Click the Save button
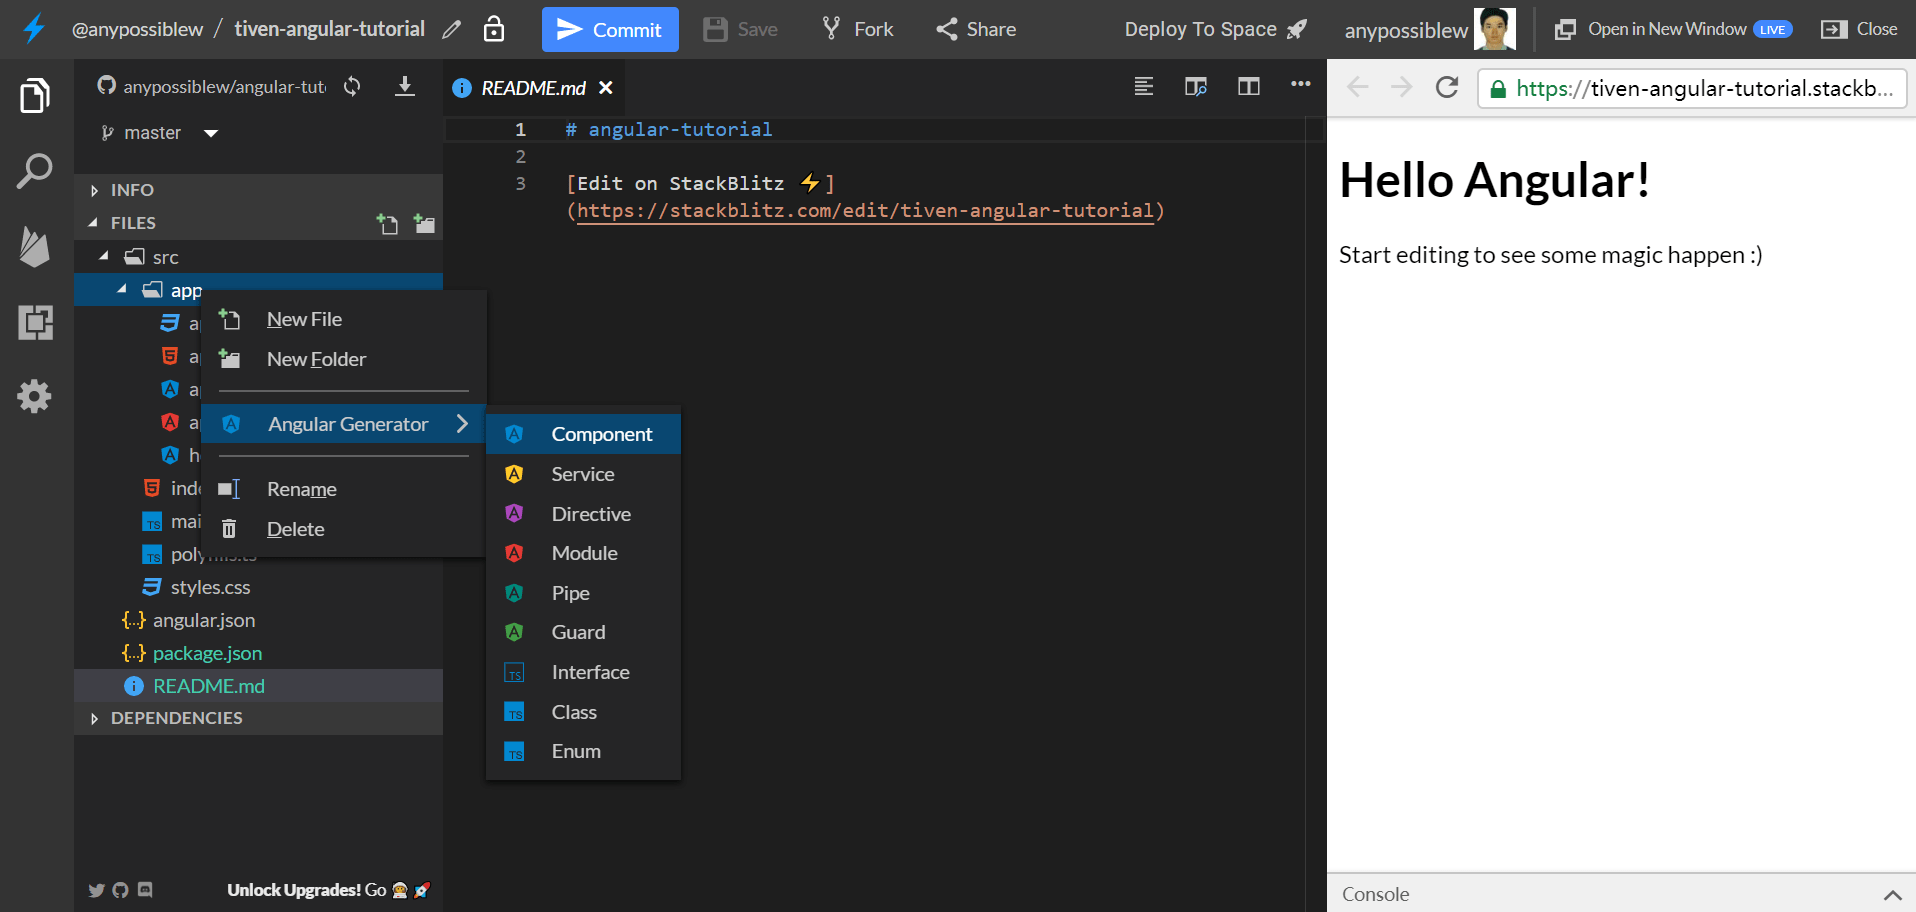This screenshot has width=1916, height=912. 741,29
